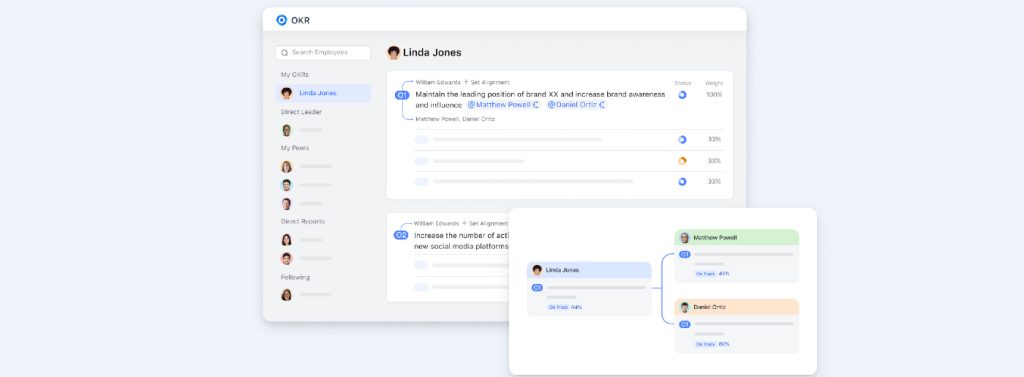Click Linda Jones avatar in alignment map
Screen dimensions: 1024x377
pos(537,270)
